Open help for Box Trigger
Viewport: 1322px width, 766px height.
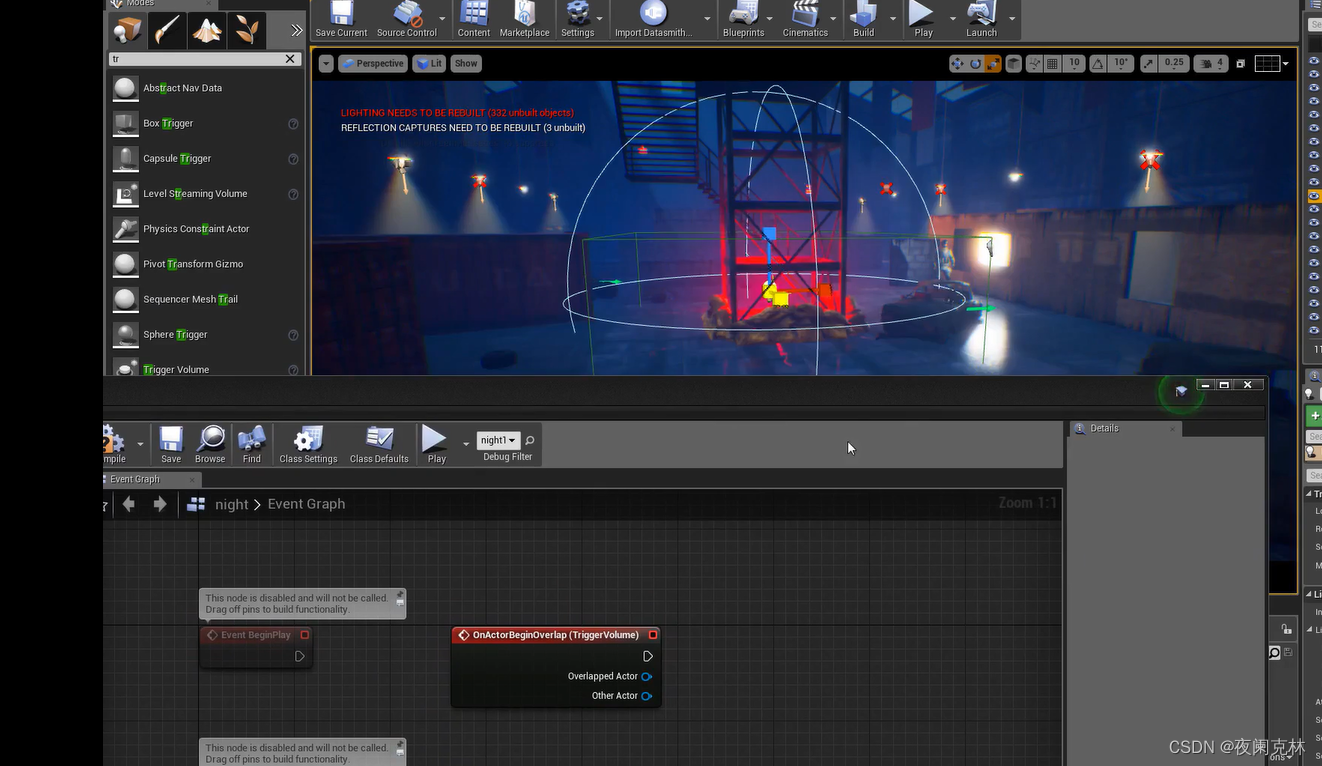pos(293,124)
